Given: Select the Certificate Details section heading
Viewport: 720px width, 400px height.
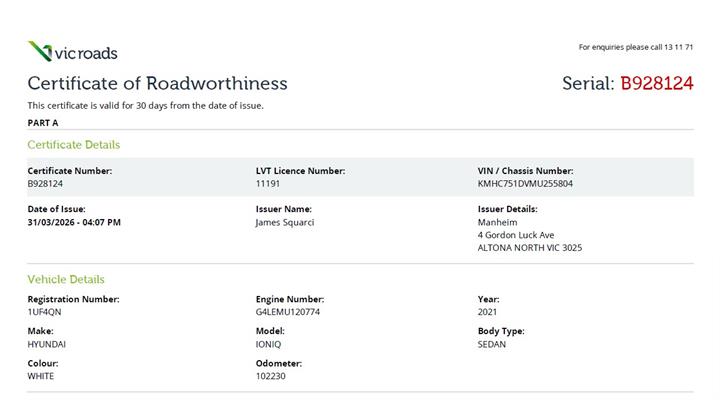Looking at the screenshot, I should point(73,145).
